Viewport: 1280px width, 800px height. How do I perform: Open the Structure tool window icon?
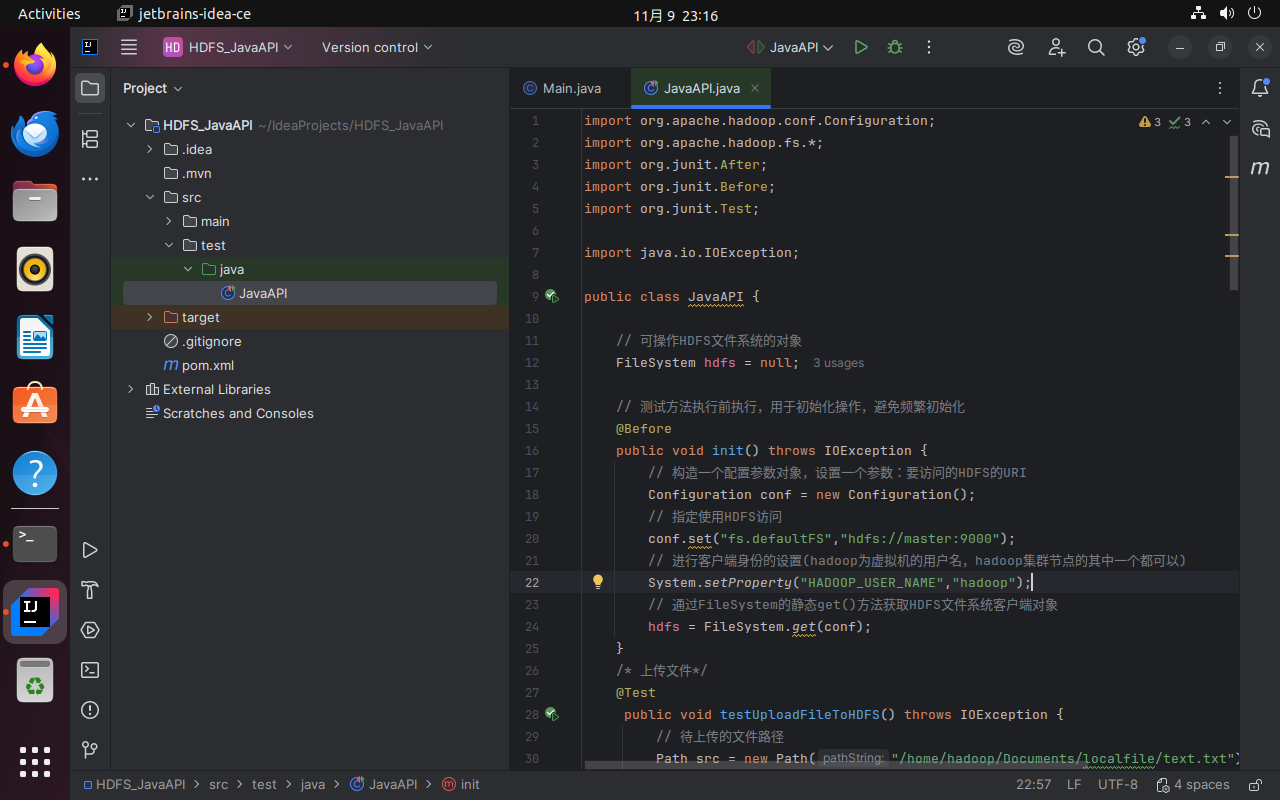[90, 139]
